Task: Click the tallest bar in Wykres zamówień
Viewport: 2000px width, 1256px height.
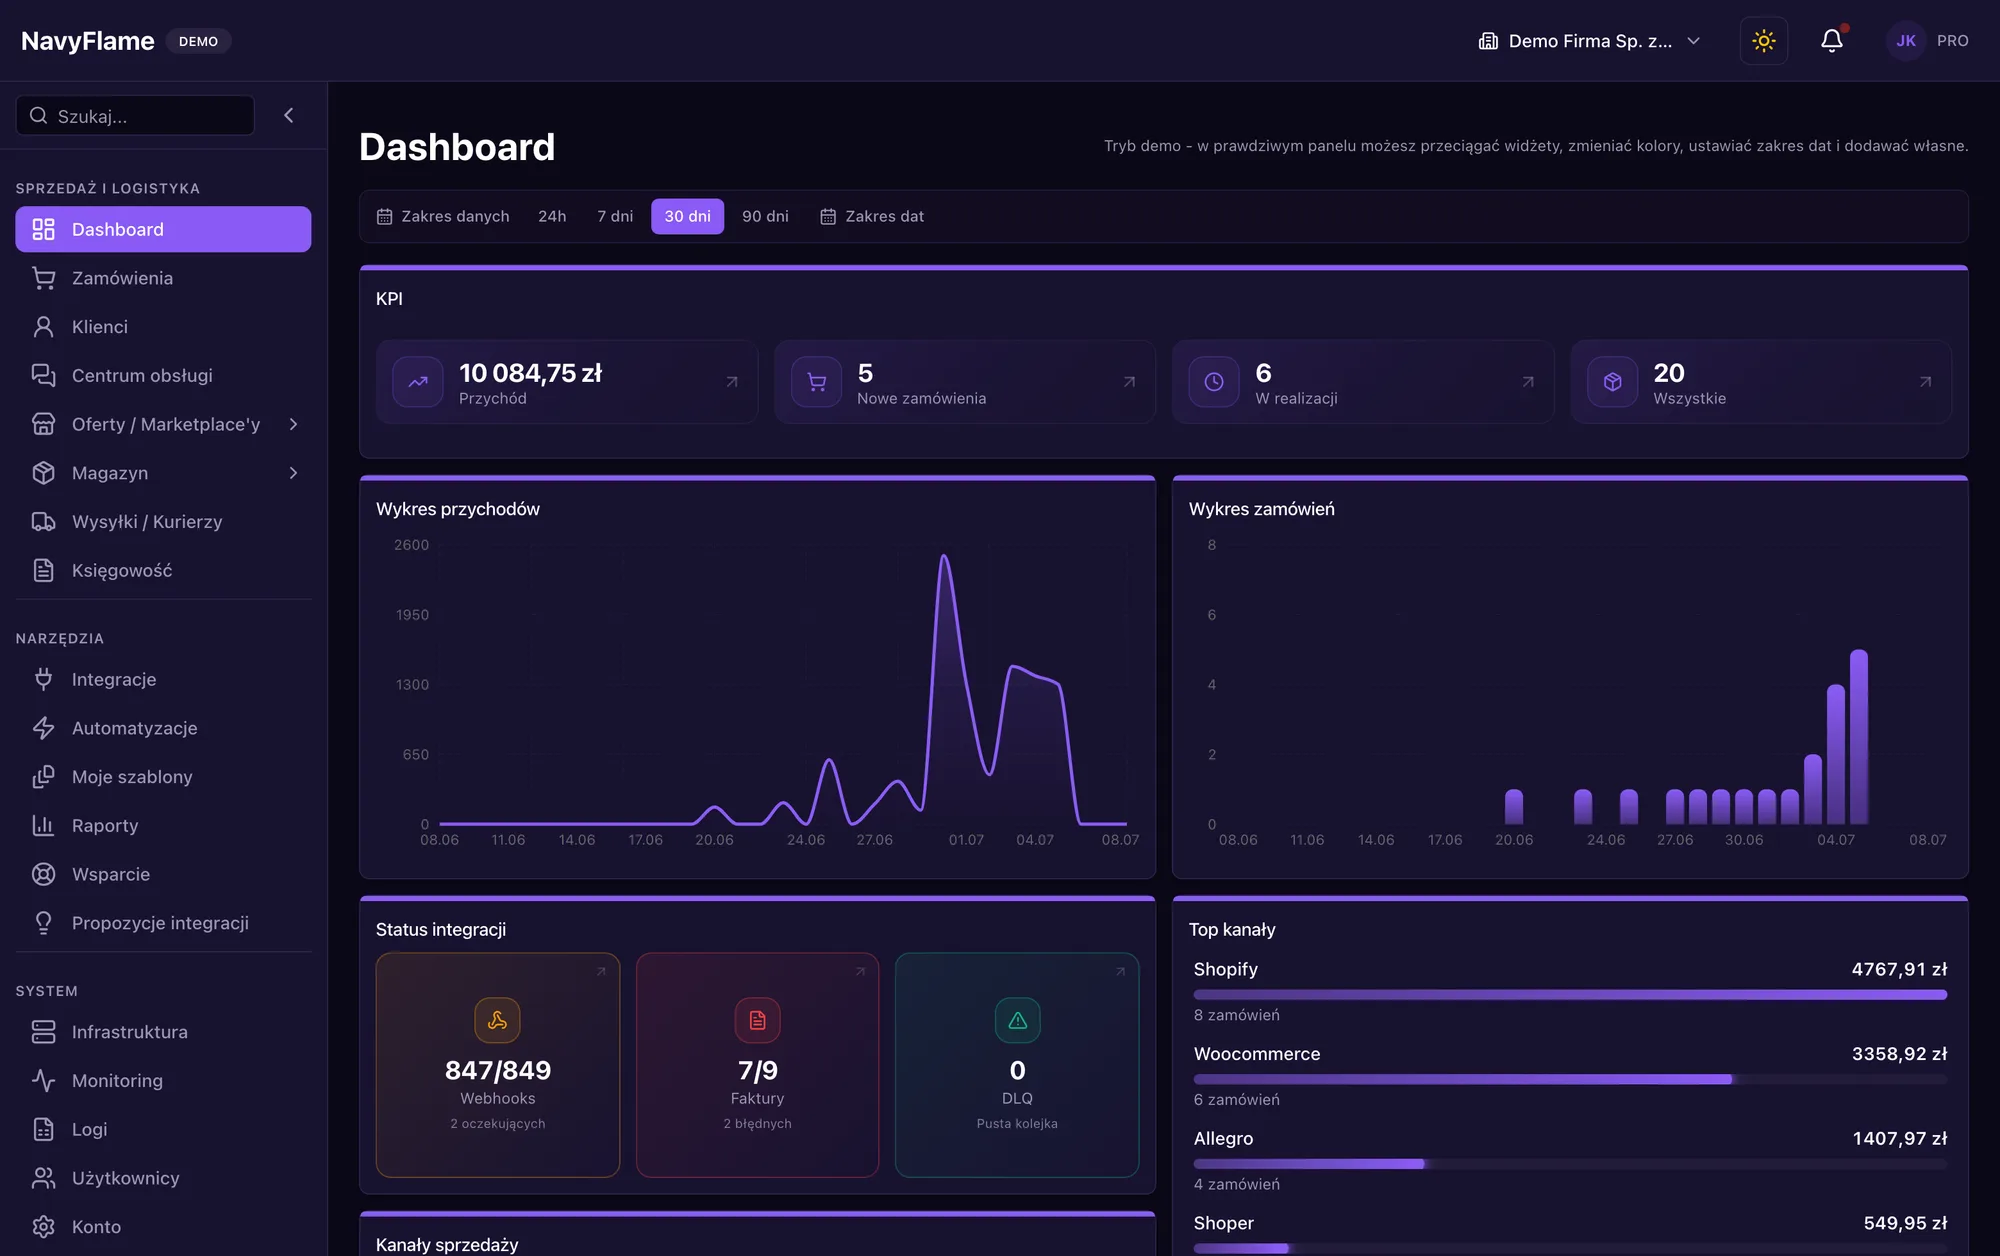Action: tap(1859, 737)
